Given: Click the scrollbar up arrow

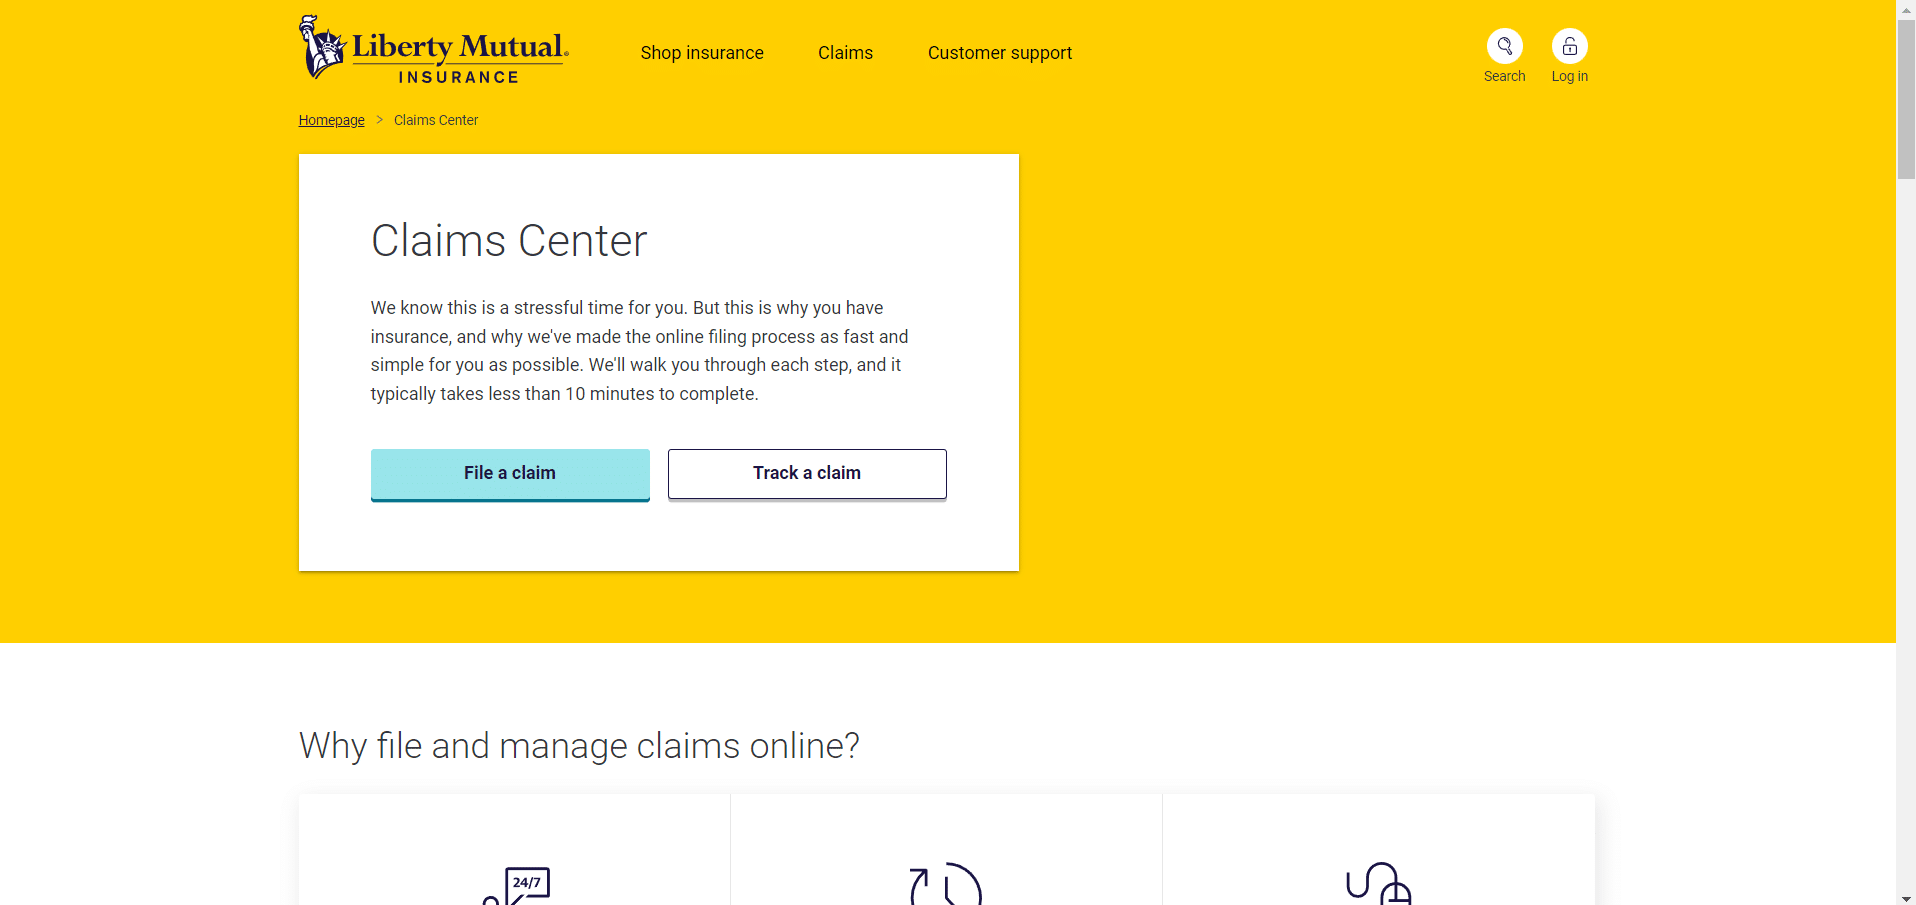Looking at the screenshot, I should 1906,8.
